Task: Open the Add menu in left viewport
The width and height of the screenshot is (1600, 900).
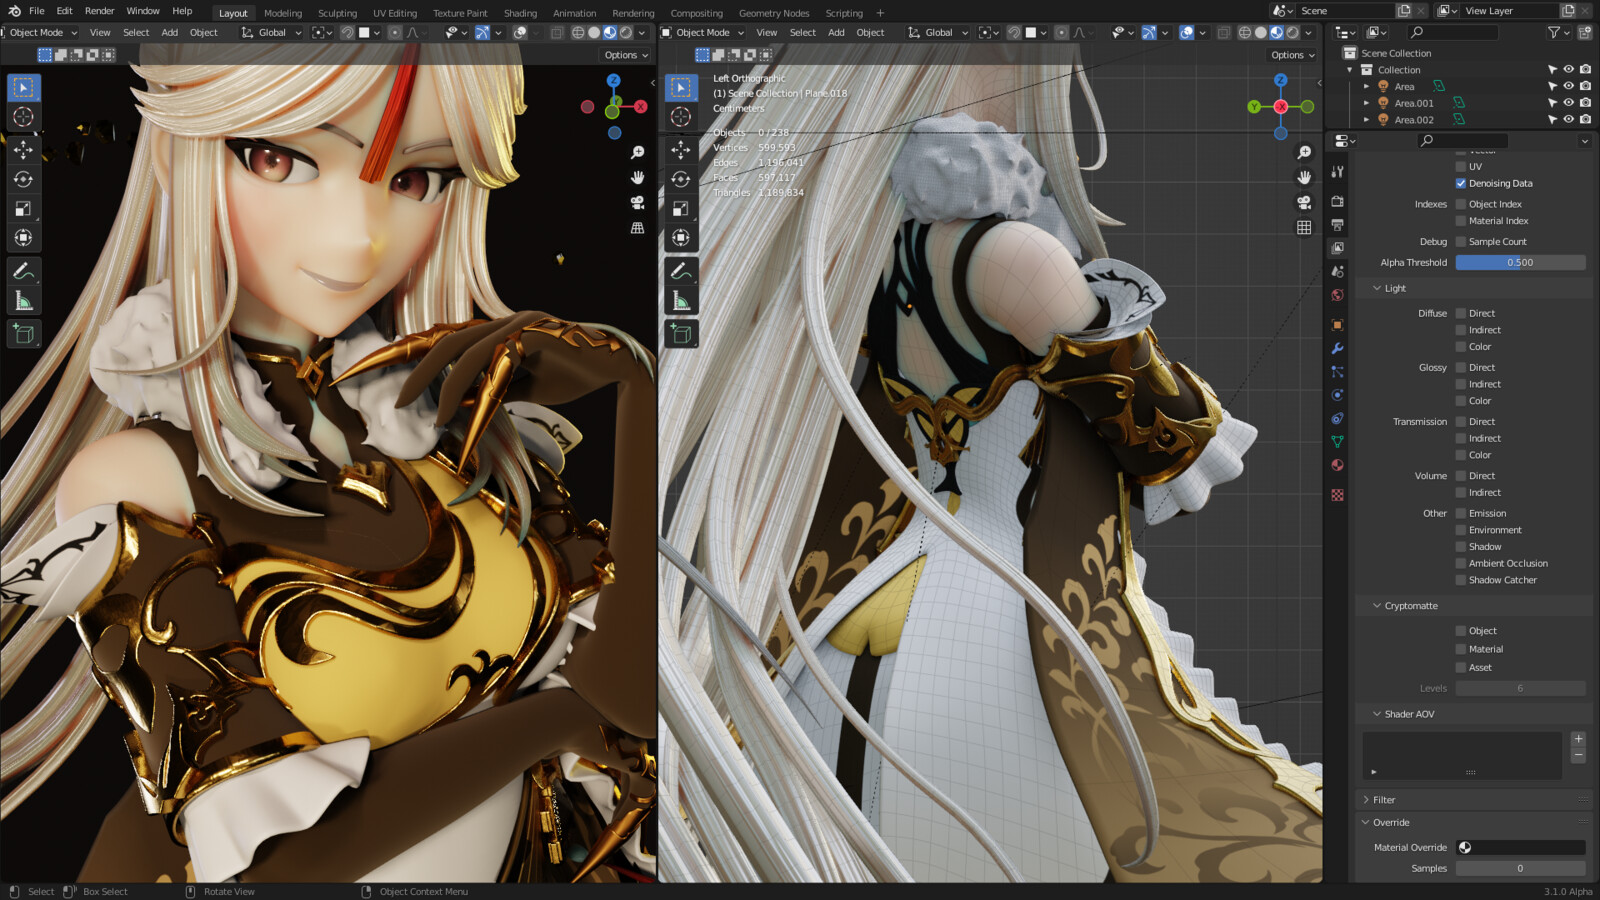Action: tap(170, 33)
